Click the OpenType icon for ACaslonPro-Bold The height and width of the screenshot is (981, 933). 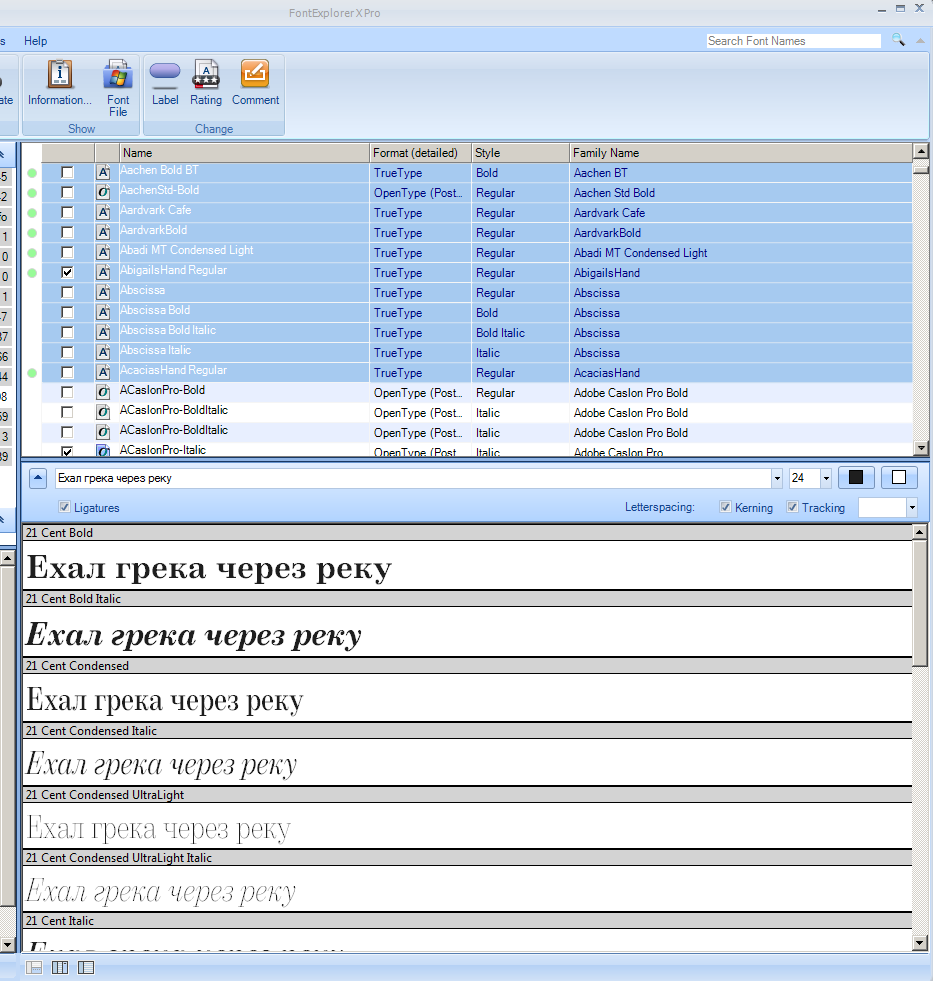104,393
